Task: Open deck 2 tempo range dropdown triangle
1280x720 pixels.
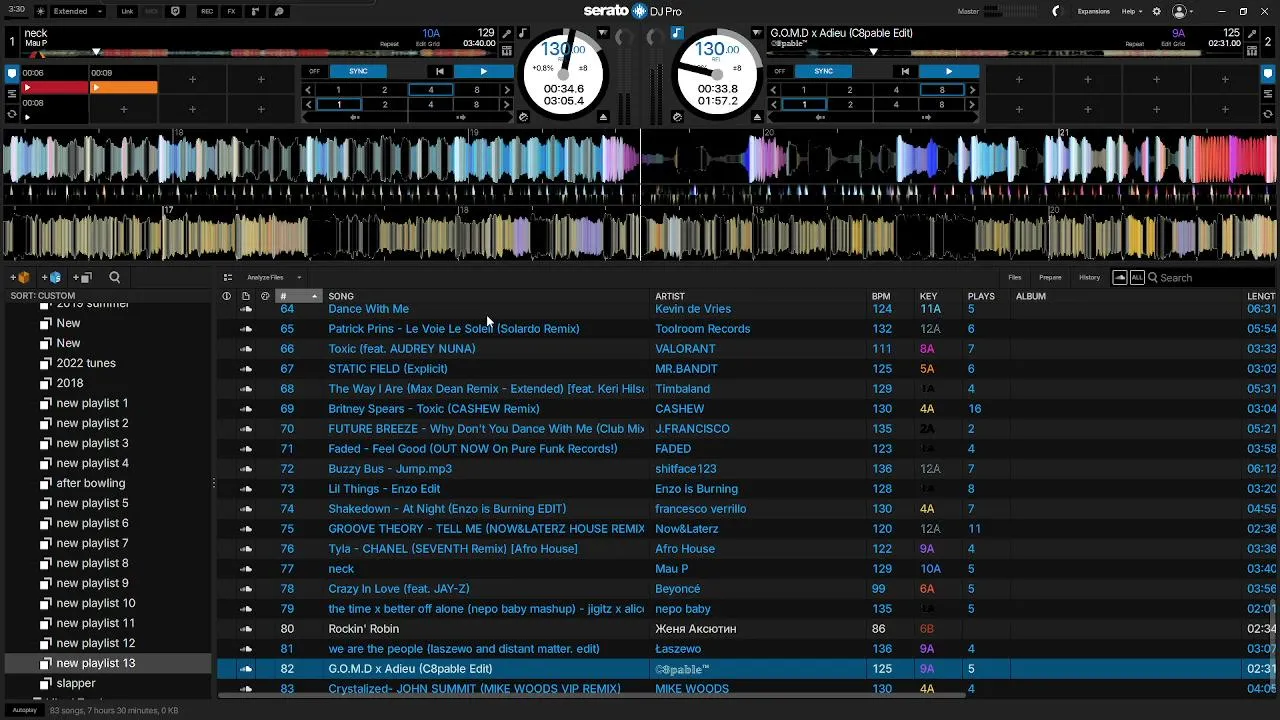Action: point(757,33)
